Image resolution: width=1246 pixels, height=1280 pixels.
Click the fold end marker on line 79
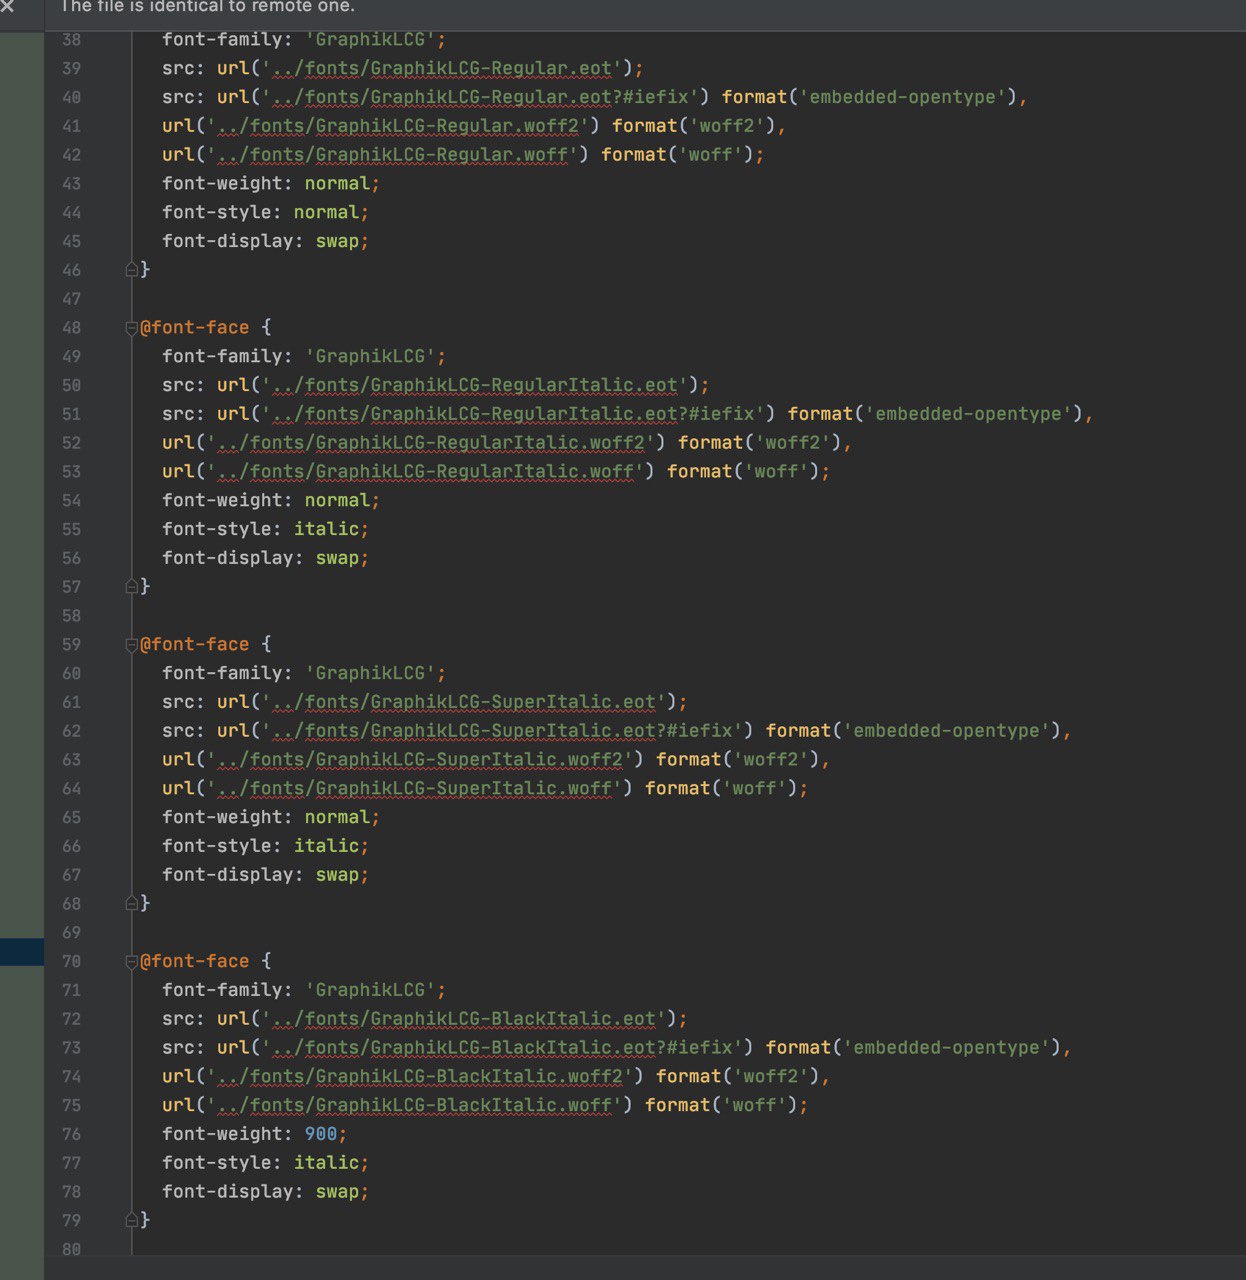click(x=131, y=1221)
